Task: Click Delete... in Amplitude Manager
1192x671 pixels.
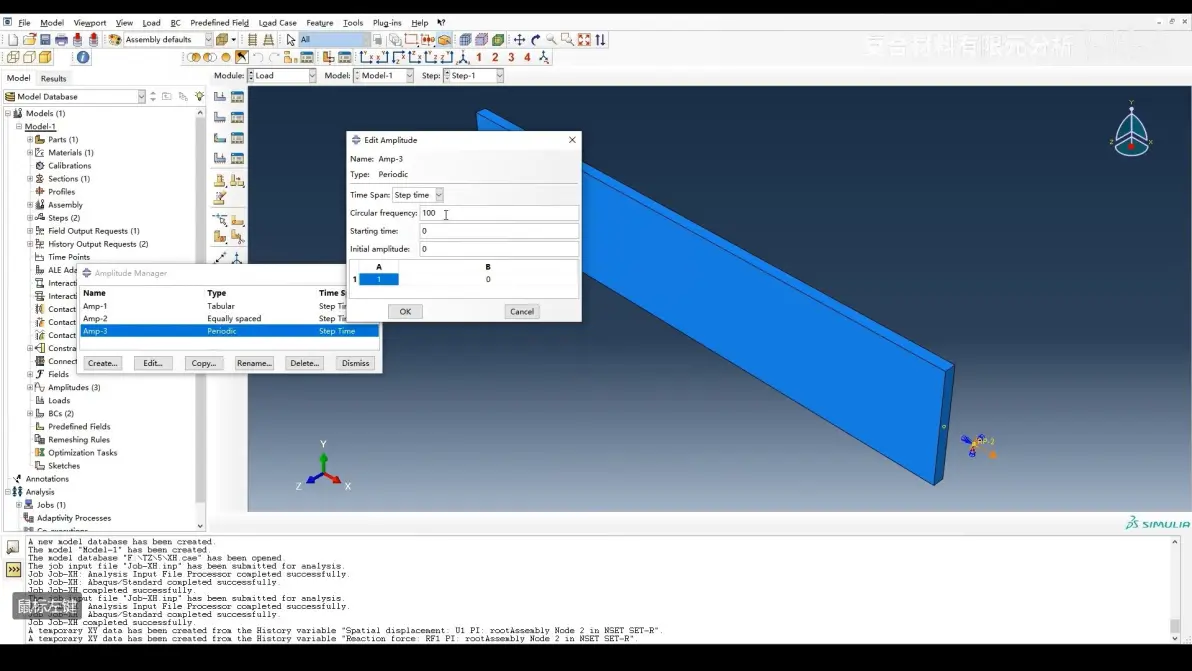Action: [305, 363]
